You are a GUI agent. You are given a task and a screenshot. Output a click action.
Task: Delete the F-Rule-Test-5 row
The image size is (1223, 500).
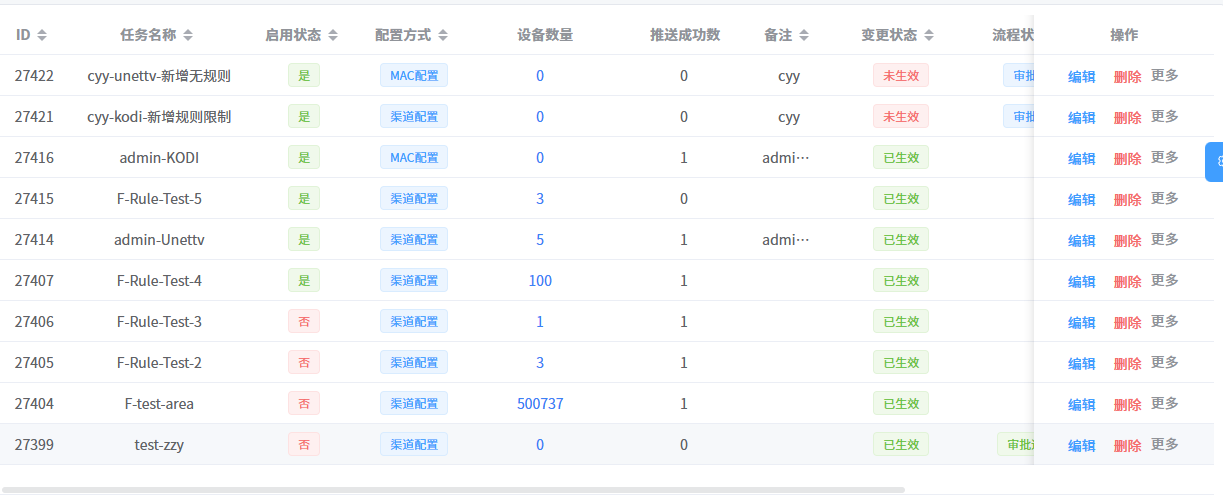pyautogui.click(x=1127, y=199)
